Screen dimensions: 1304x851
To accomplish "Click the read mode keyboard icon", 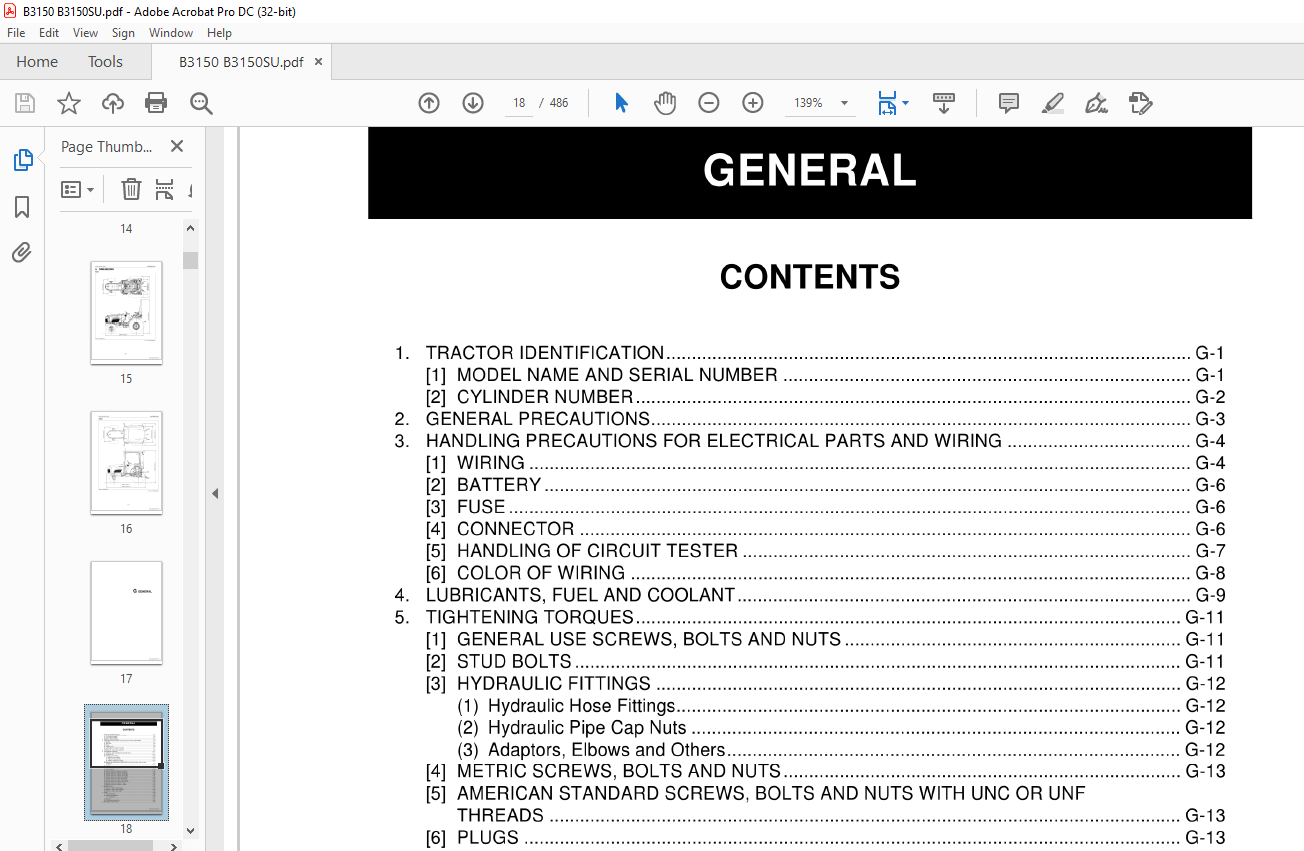I will [x=944, y=103].
